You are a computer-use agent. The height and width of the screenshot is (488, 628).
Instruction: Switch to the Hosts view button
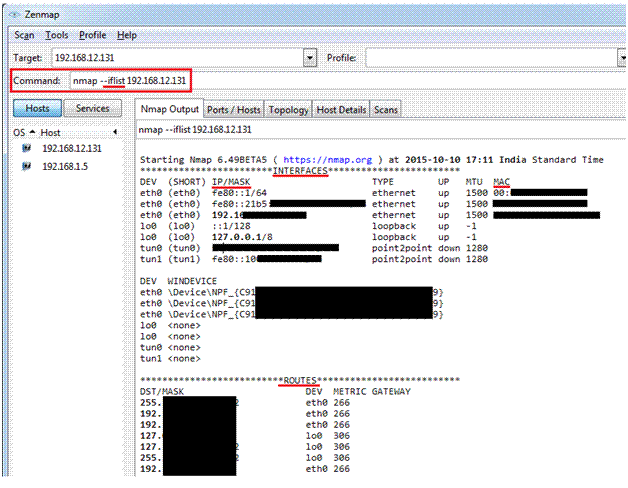(37, 108)
